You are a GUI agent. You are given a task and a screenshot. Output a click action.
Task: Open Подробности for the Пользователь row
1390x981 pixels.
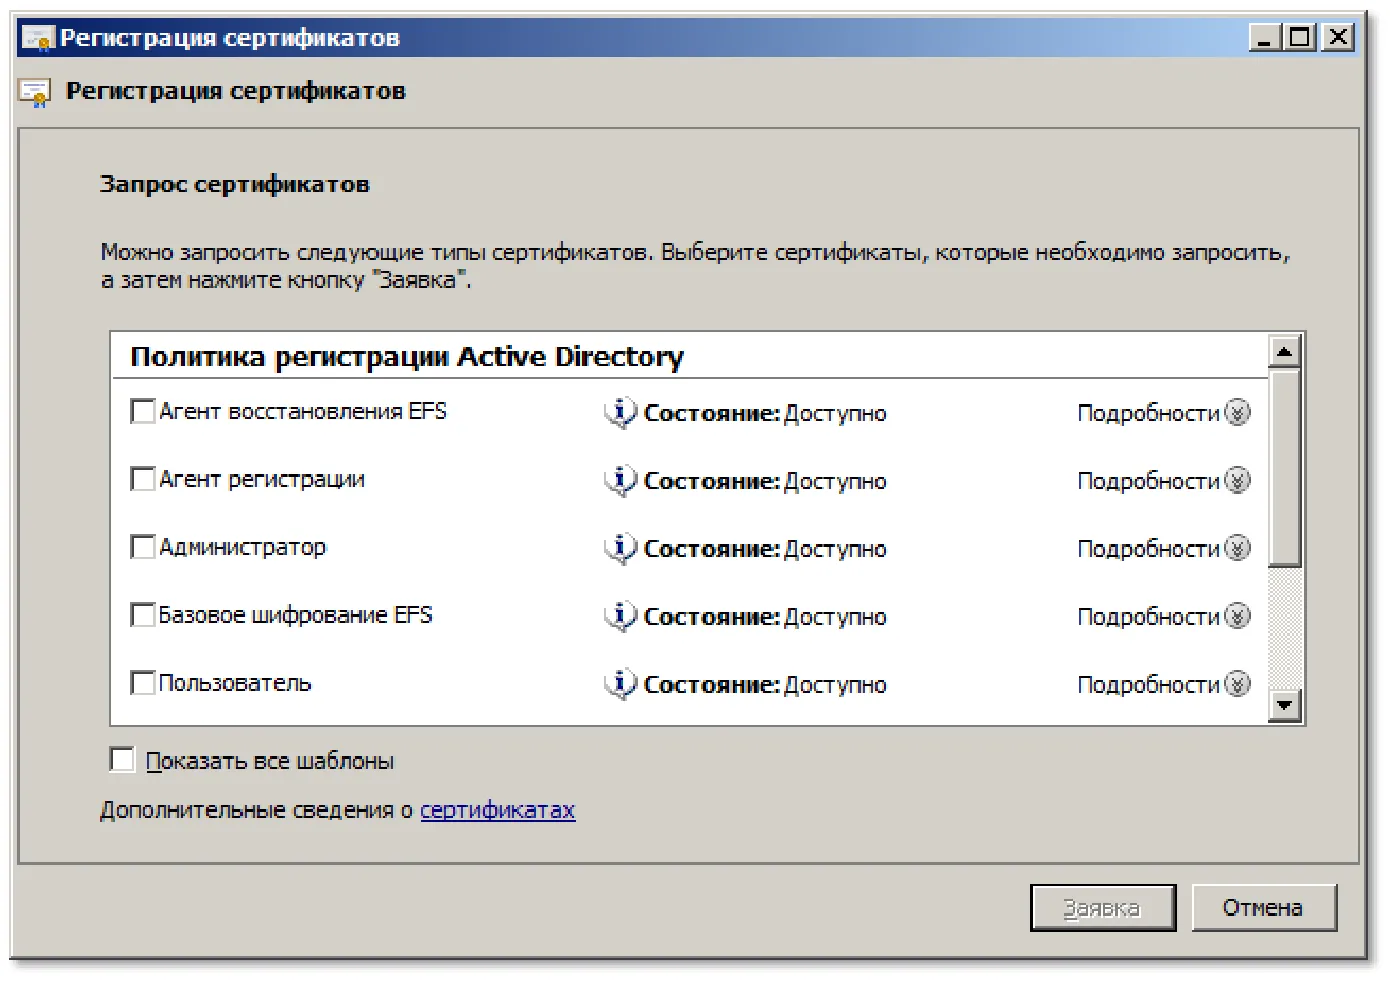1163,685
